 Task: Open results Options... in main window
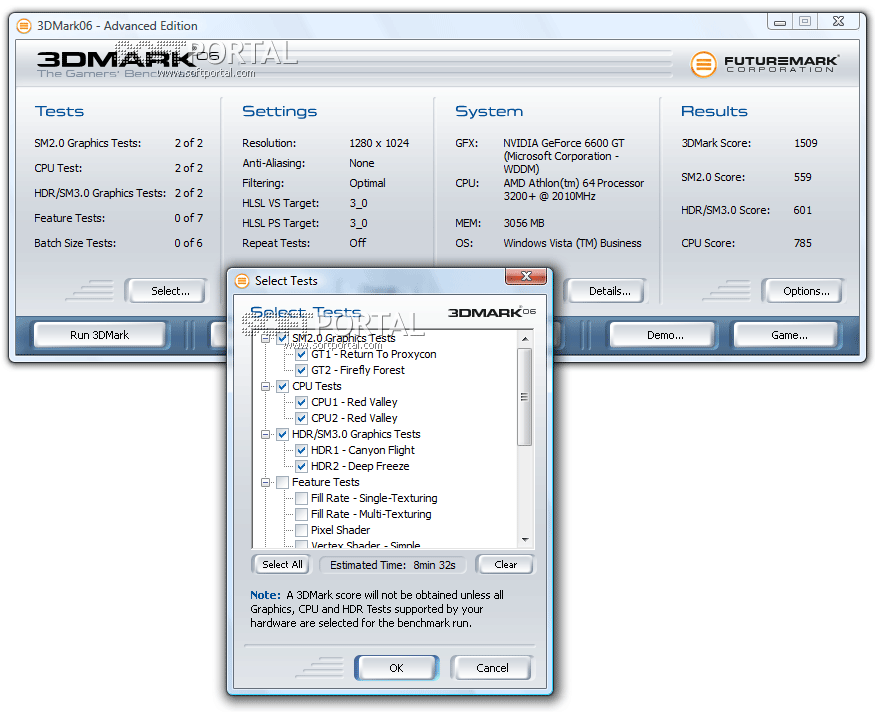coord(806,291)
